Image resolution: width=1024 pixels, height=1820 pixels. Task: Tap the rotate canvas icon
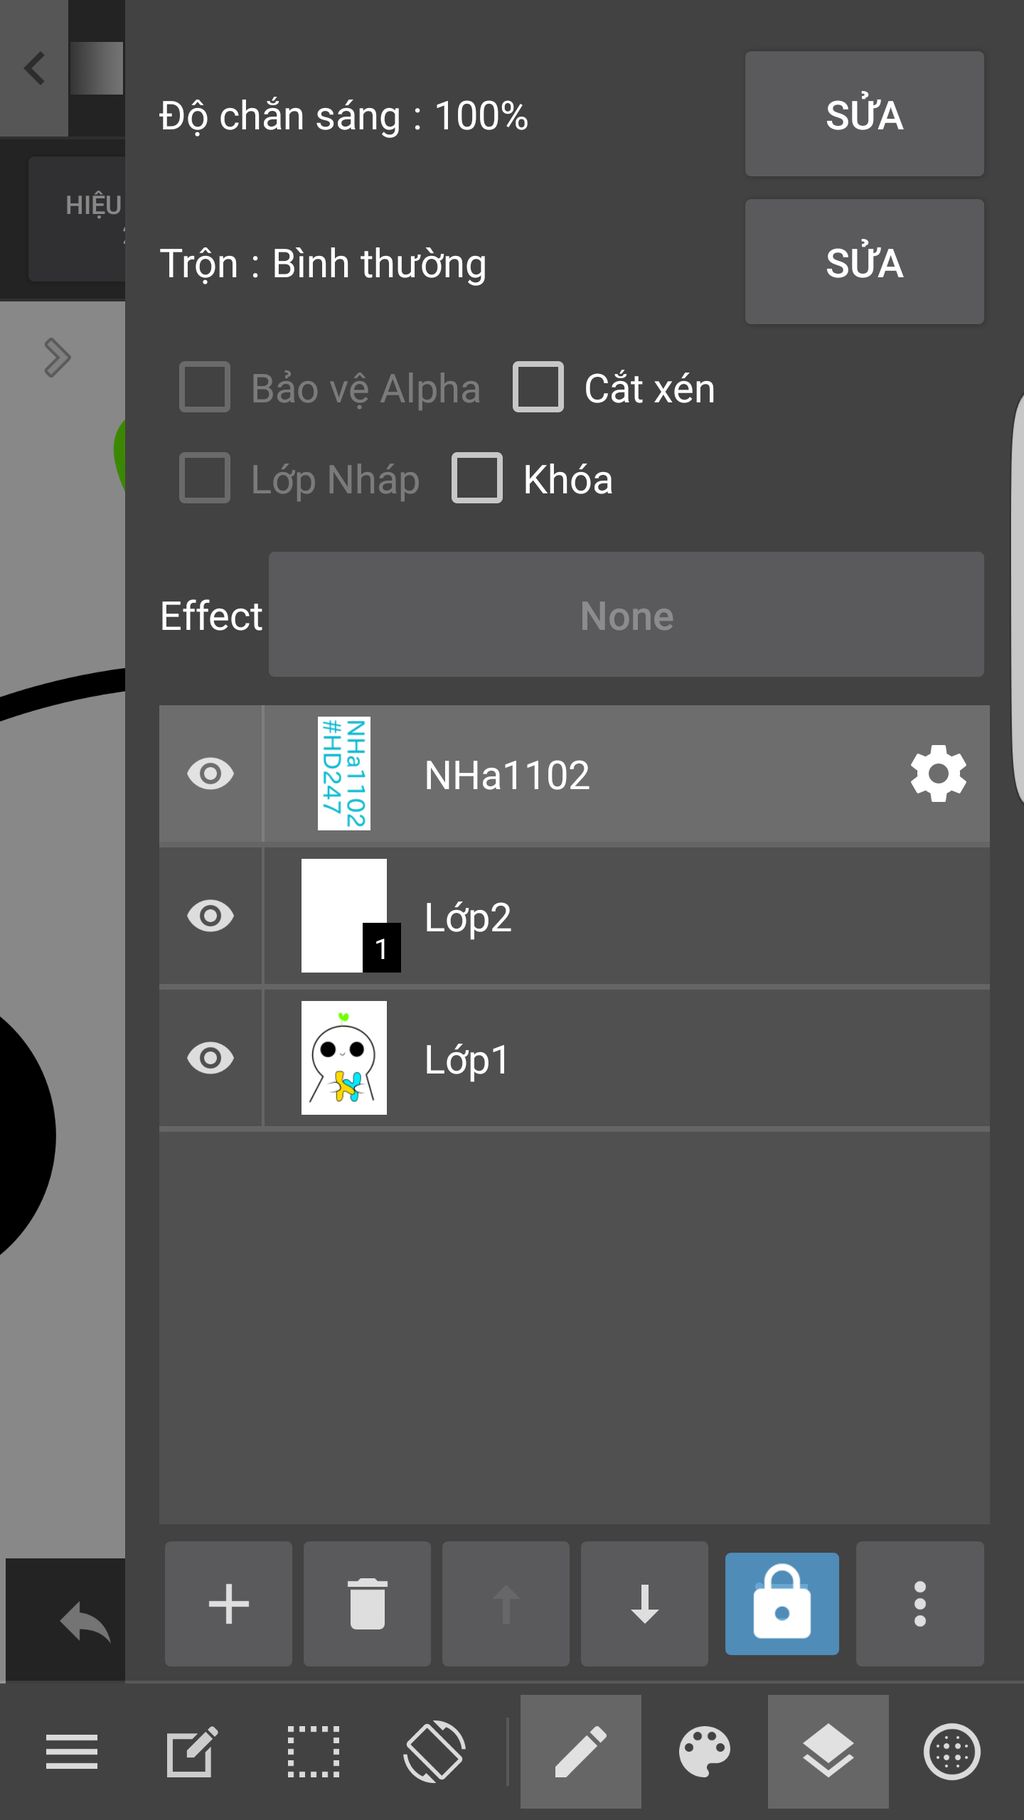coord(434,1752)
